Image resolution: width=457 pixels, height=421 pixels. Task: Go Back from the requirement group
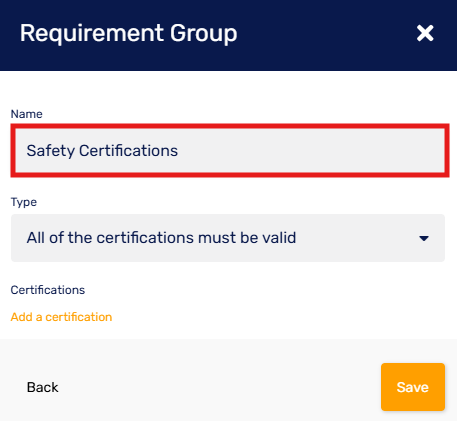[x=43, y=387]
